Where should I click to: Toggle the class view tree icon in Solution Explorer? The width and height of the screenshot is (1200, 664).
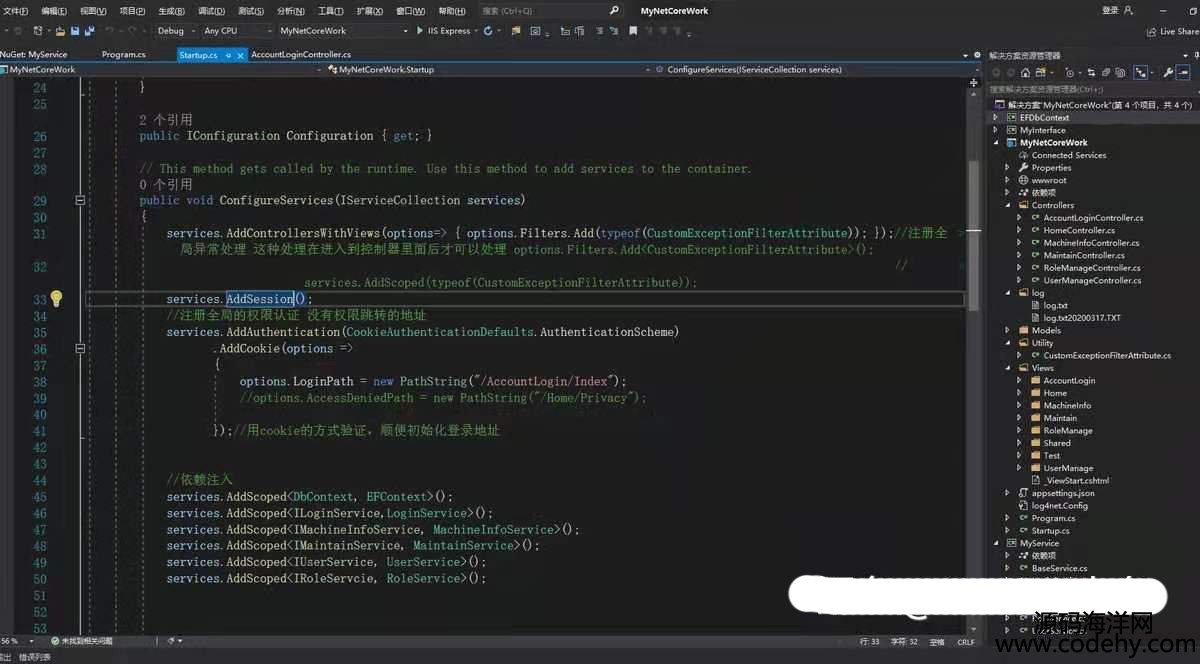tap(1142, 73)
